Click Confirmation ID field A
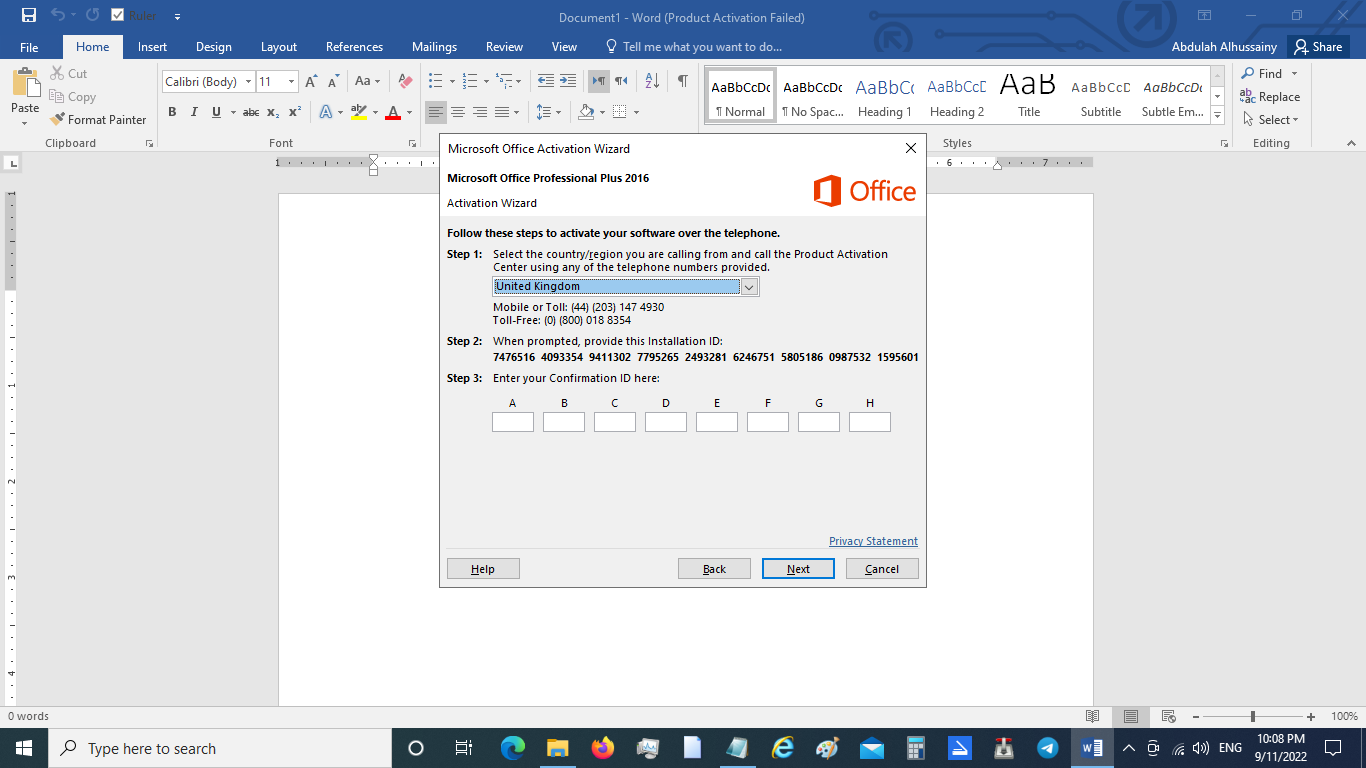1366x768 pixels. click(x=513, y=422)
